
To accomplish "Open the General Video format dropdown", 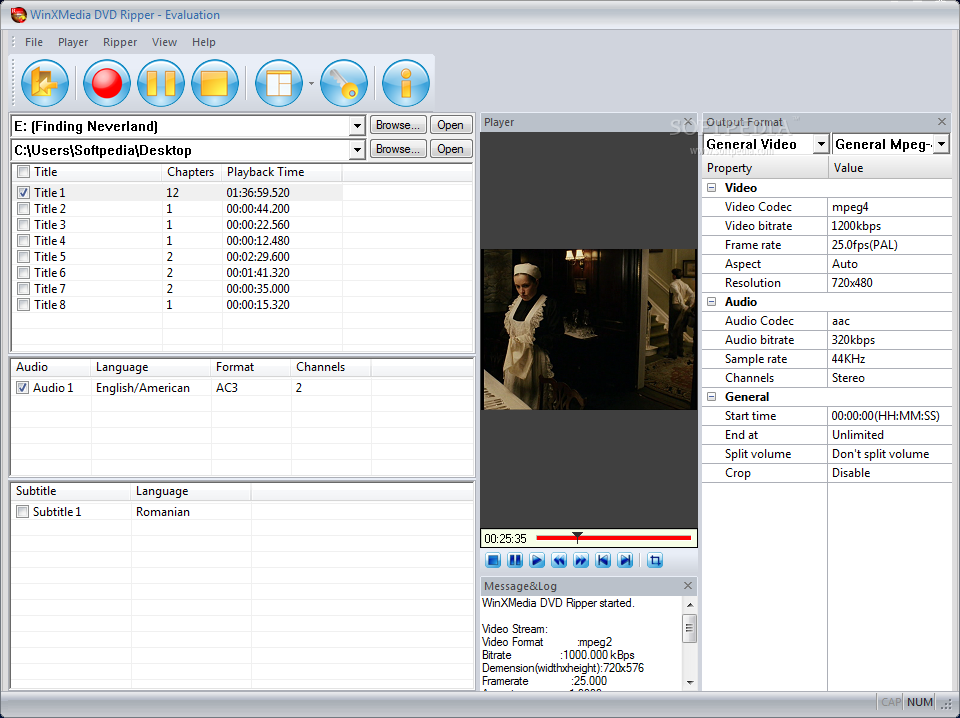I will tap(820, 144).
